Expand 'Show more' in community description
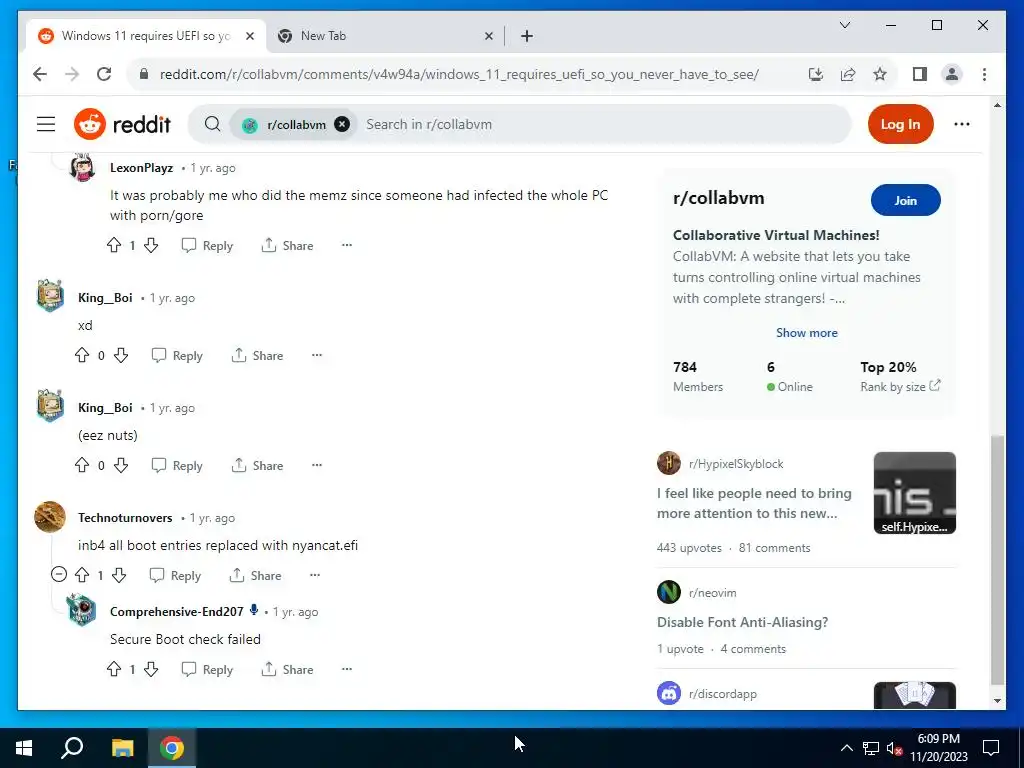 807,332
